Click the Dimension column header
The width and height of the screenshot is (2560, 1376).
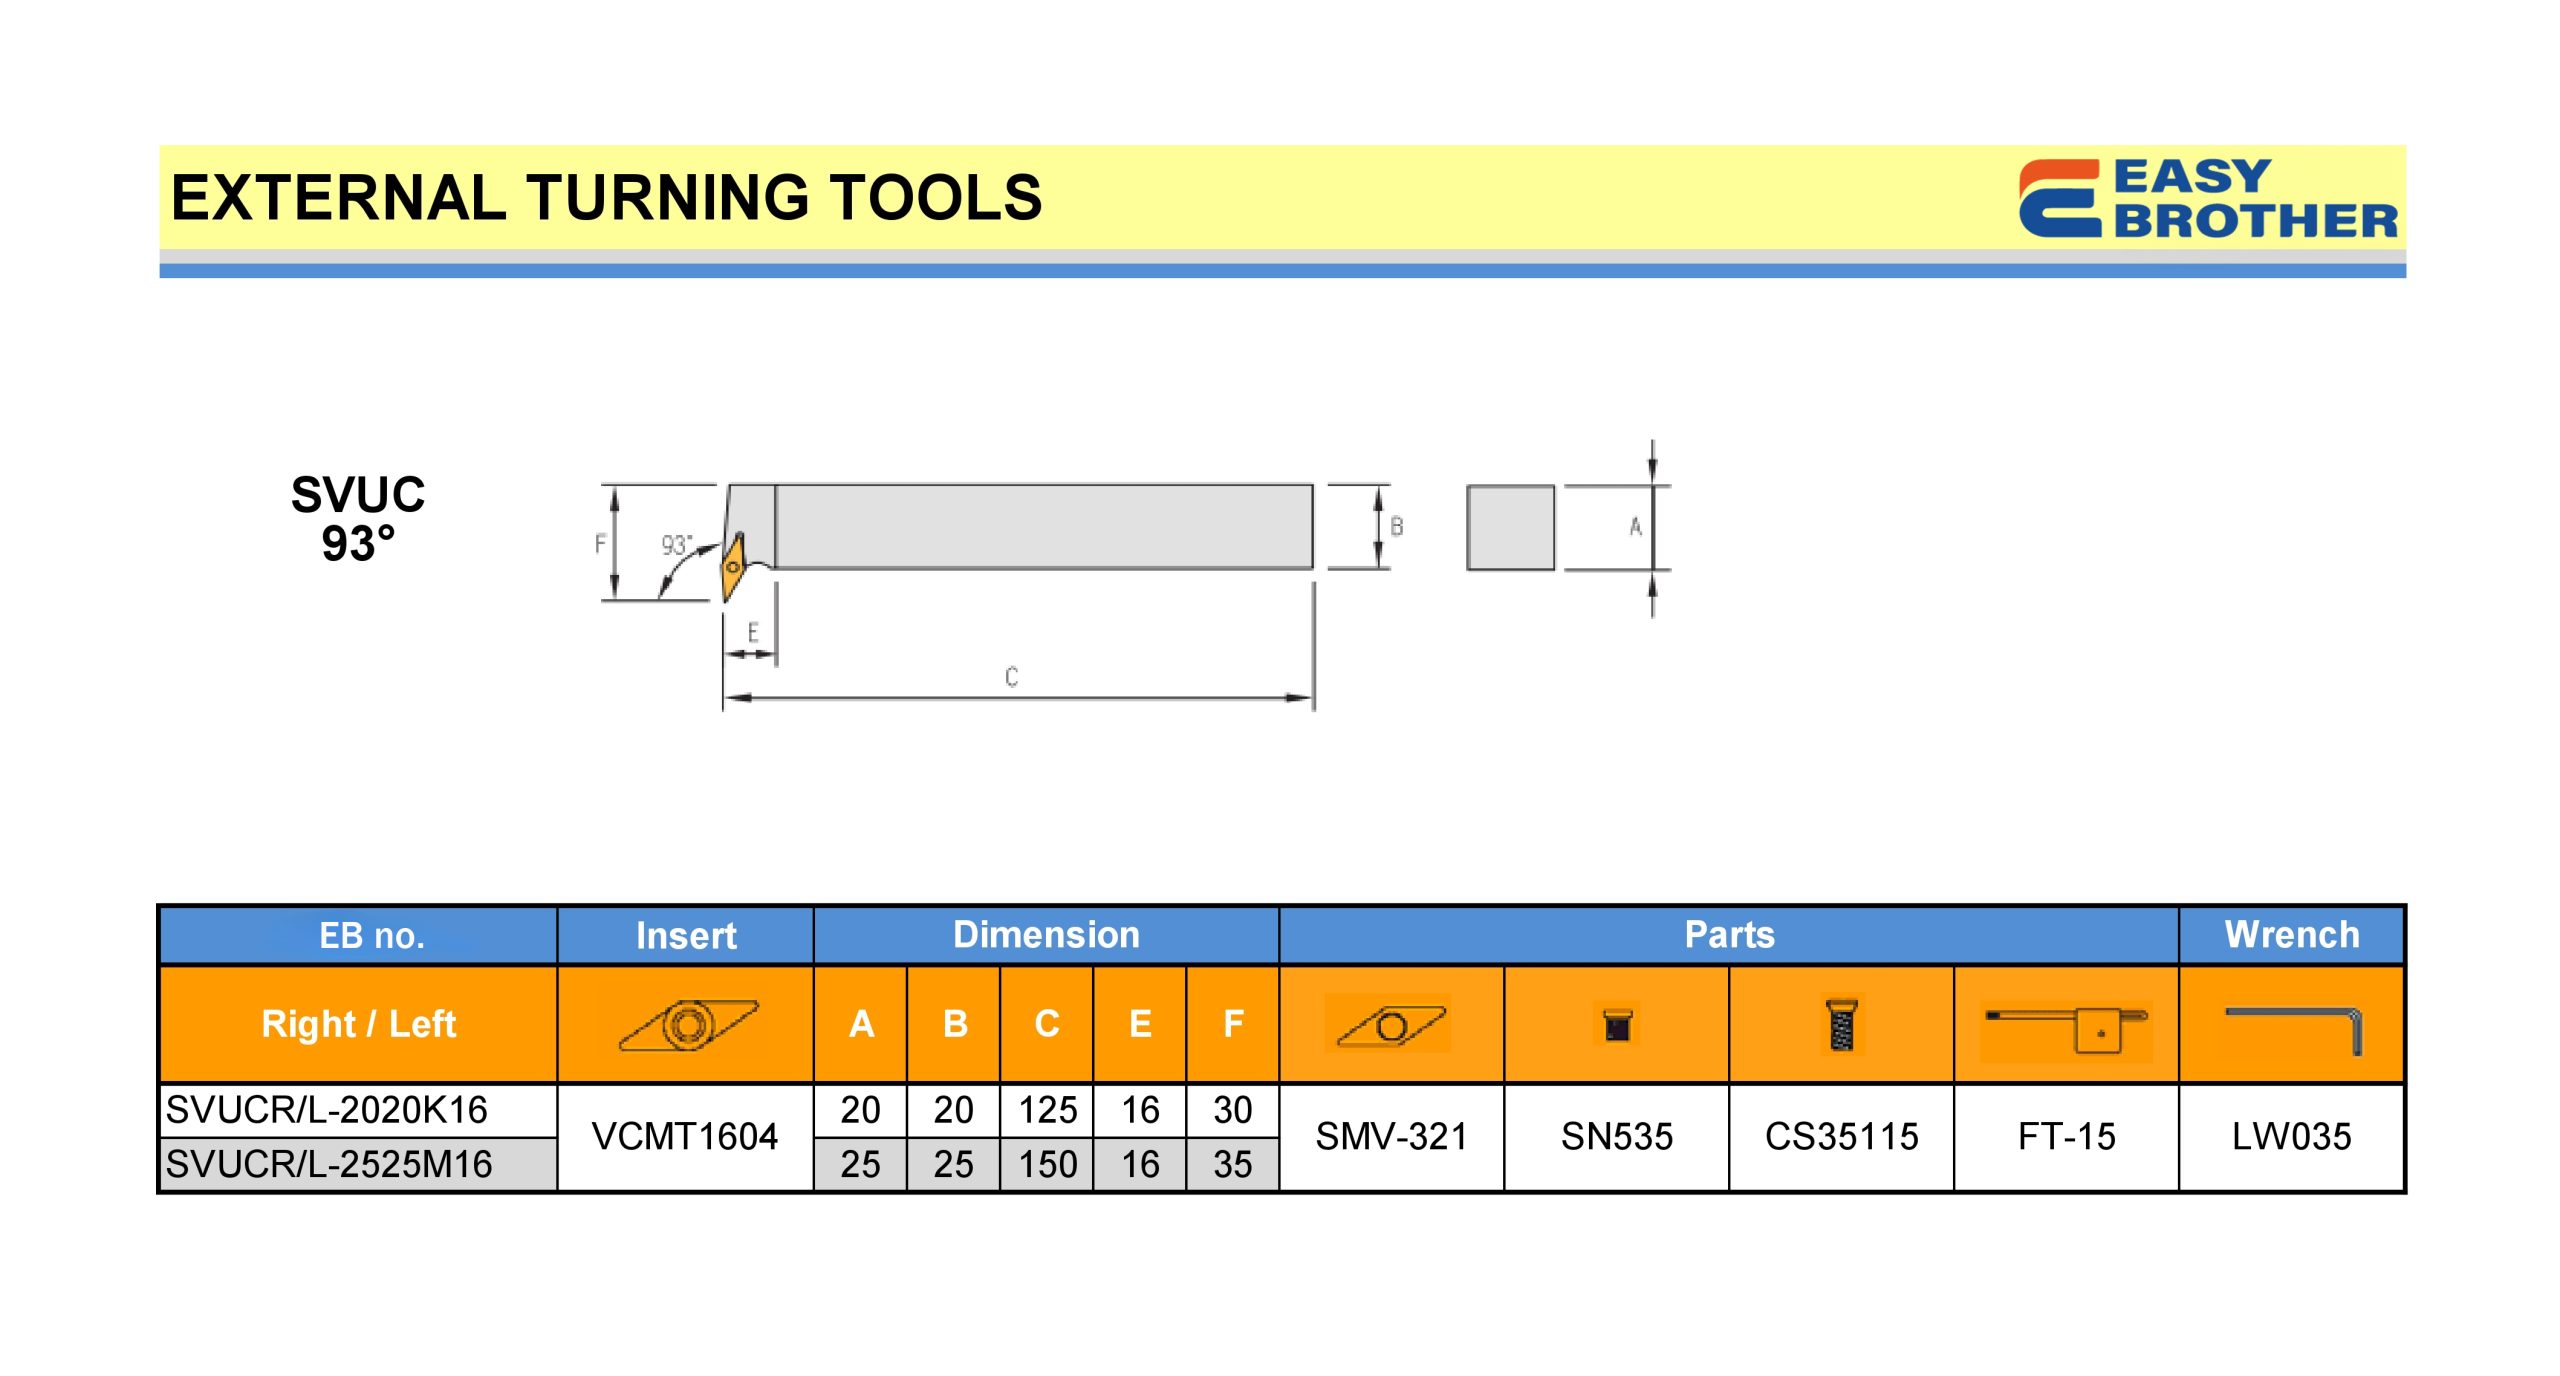[x=1046, y=935]
